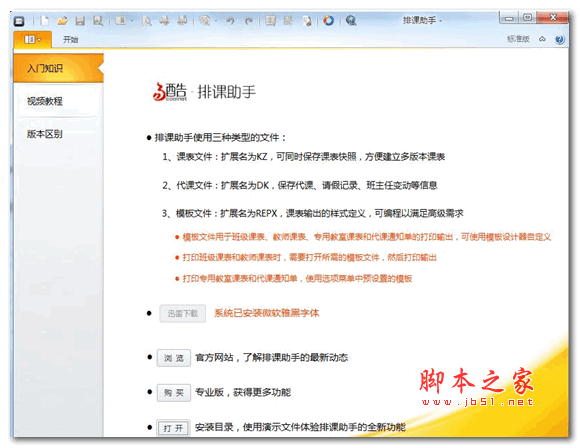The width and height of the screenshot is (580, 448).
Task: Open dropdown arrow next to zoom magnifier icon
Action: (216, 21)
